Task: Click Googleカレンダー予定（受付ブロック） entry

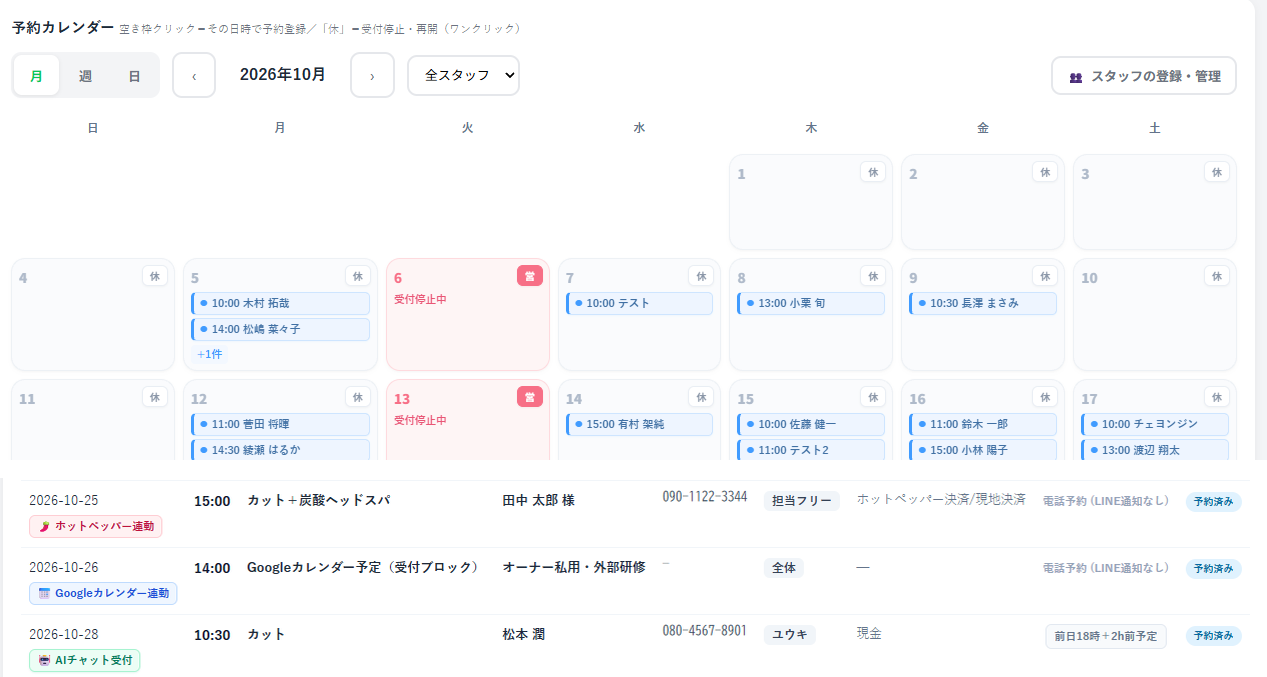Action: pos(363,568)
